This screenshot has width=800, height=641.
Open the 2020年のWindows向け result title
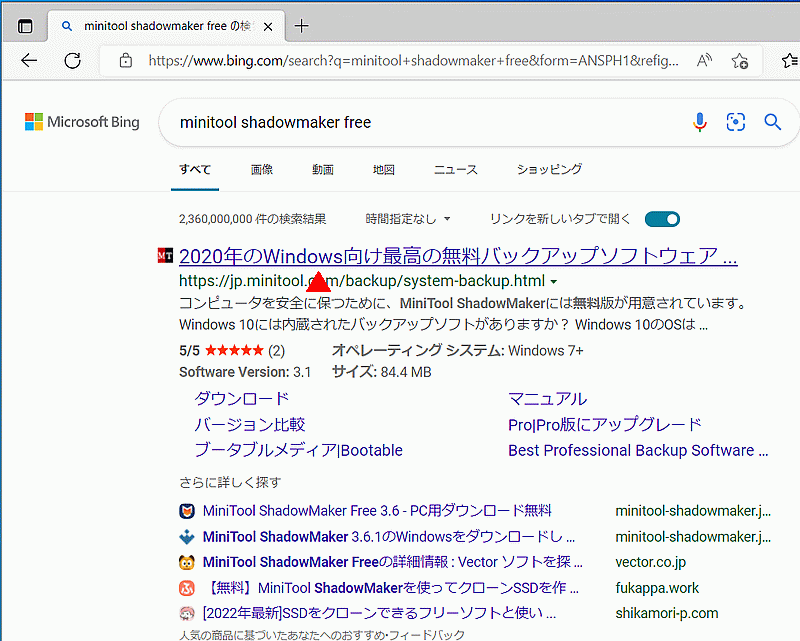pyautogui.click(x=458, y=256)
